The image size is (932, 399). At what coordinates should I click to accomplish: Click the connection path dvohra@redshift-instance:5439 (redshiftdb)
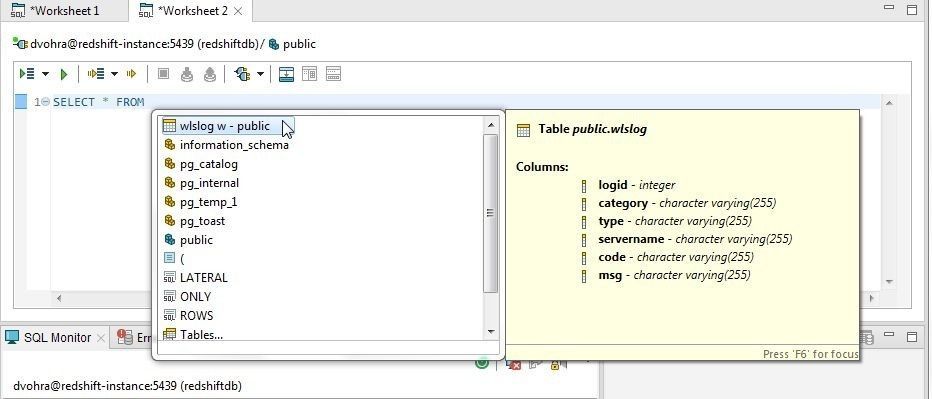(144, 44)
